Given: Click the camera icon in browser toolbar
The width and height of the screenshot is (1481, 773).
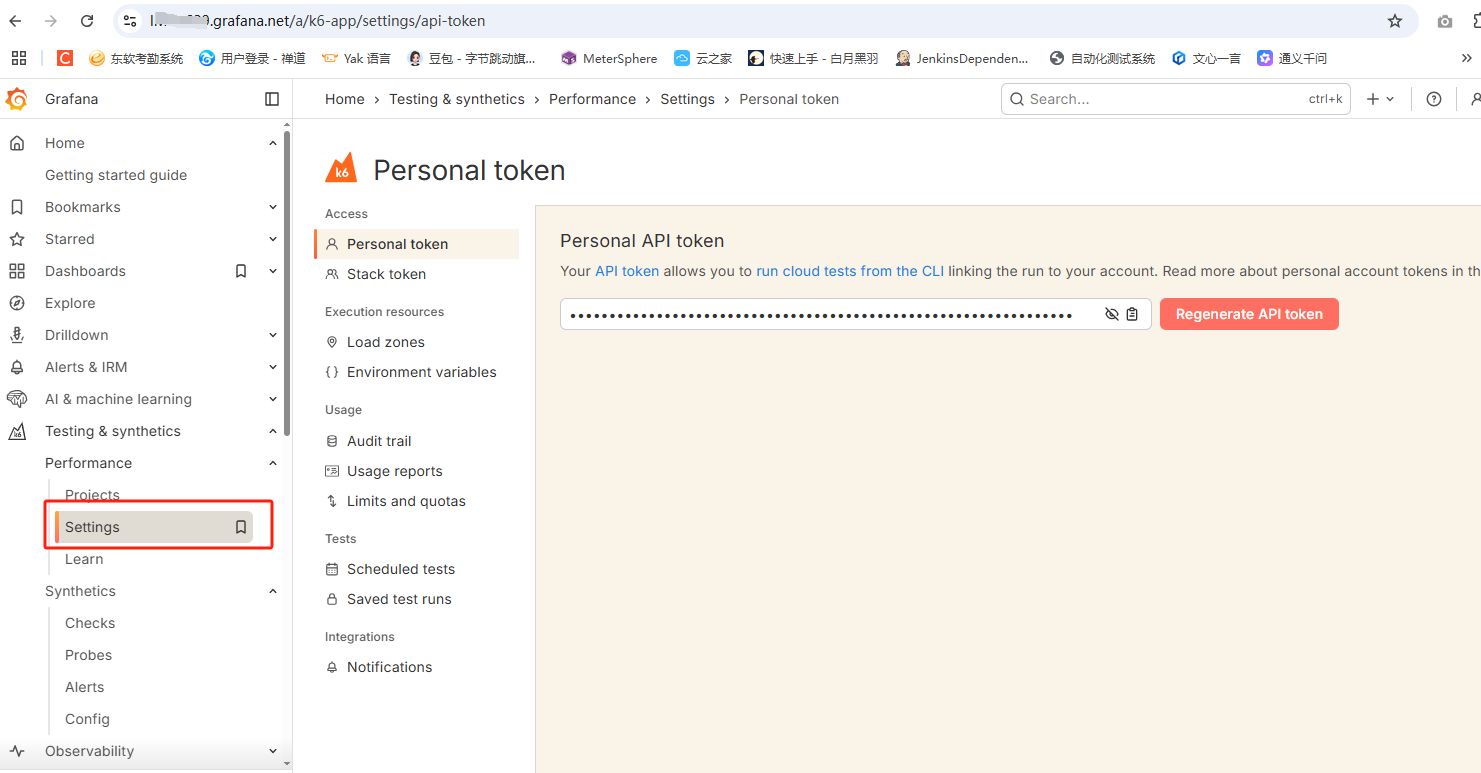Looking at the screenshot, I should click(x=1444, y=21).
